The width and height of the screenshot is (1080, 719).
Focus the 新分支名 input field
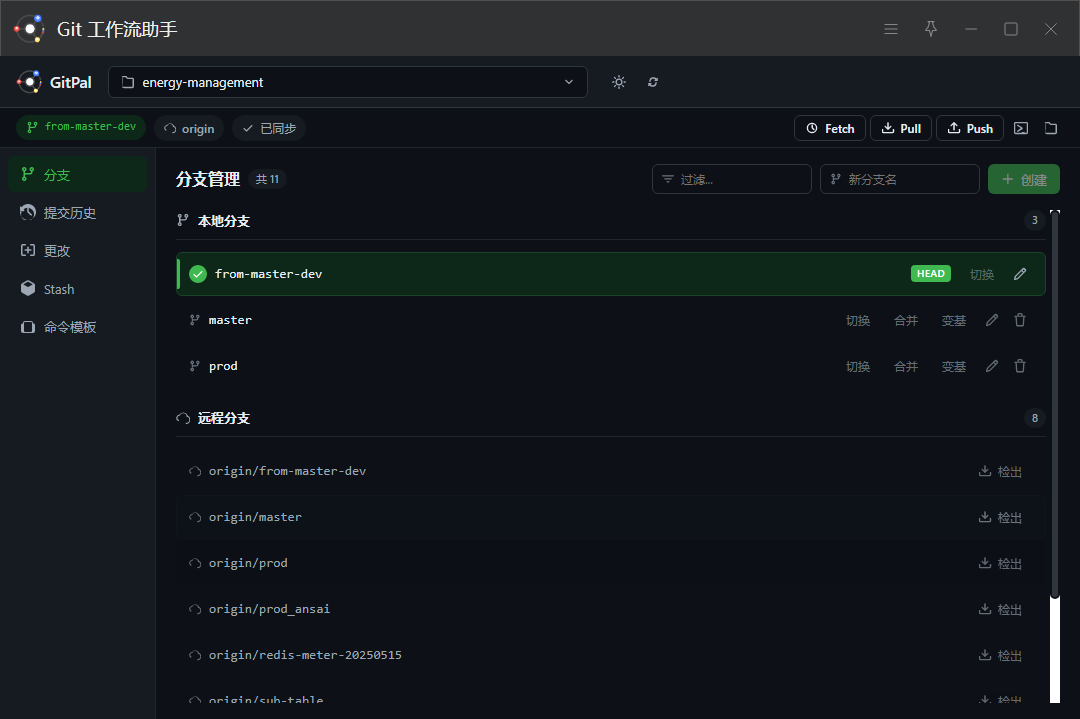point(900,179)
